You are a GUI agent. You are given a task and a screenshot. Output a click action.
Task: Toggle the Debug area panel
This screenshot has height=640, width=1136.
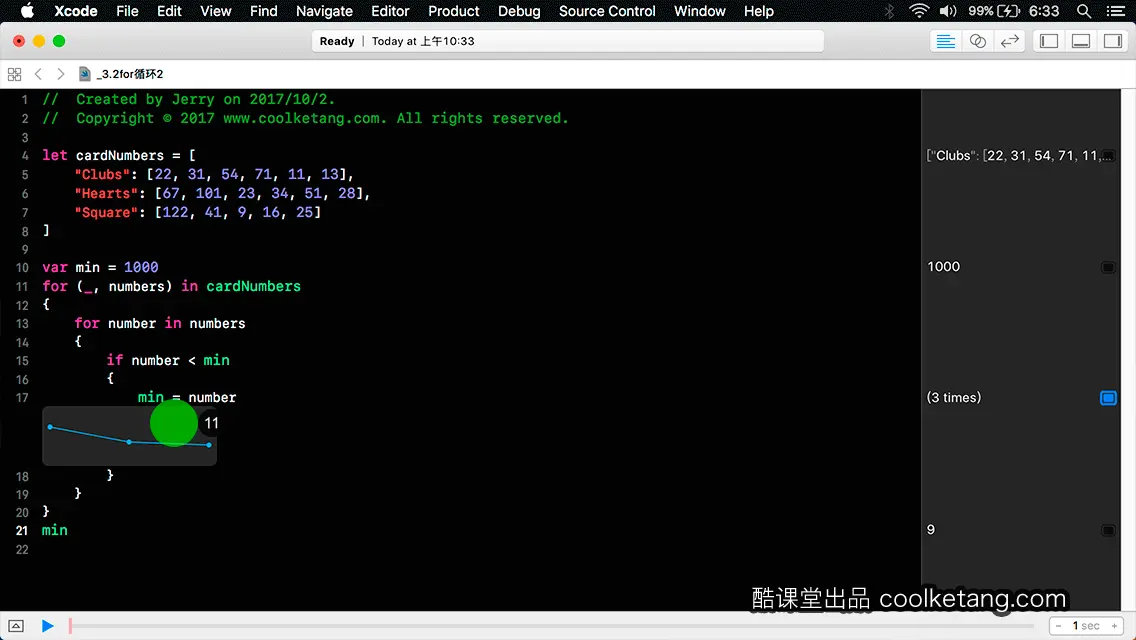(x=1080, y=41)
